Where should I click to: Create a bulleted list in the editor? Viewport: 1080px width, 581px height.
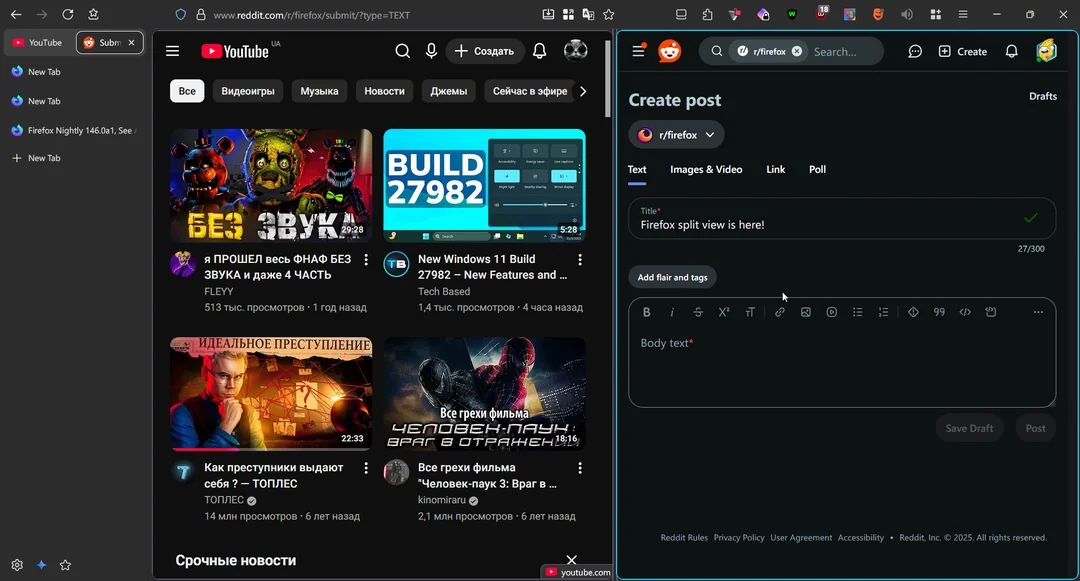pos(858,311)
